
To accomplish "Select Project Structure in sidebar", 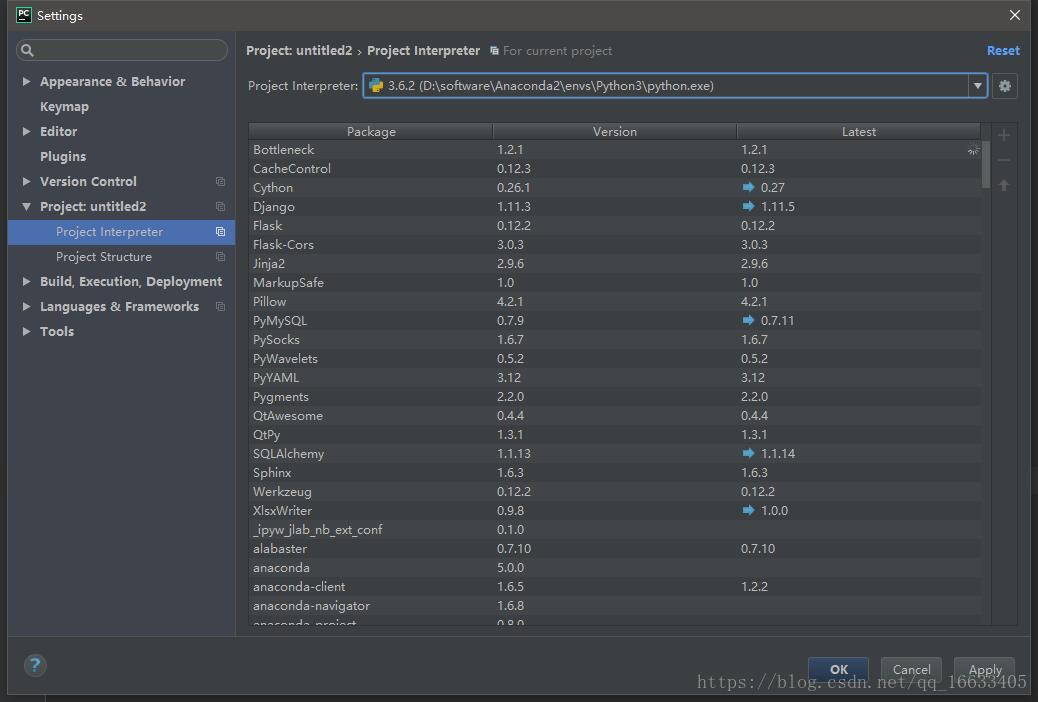I will tap(104, 256).
